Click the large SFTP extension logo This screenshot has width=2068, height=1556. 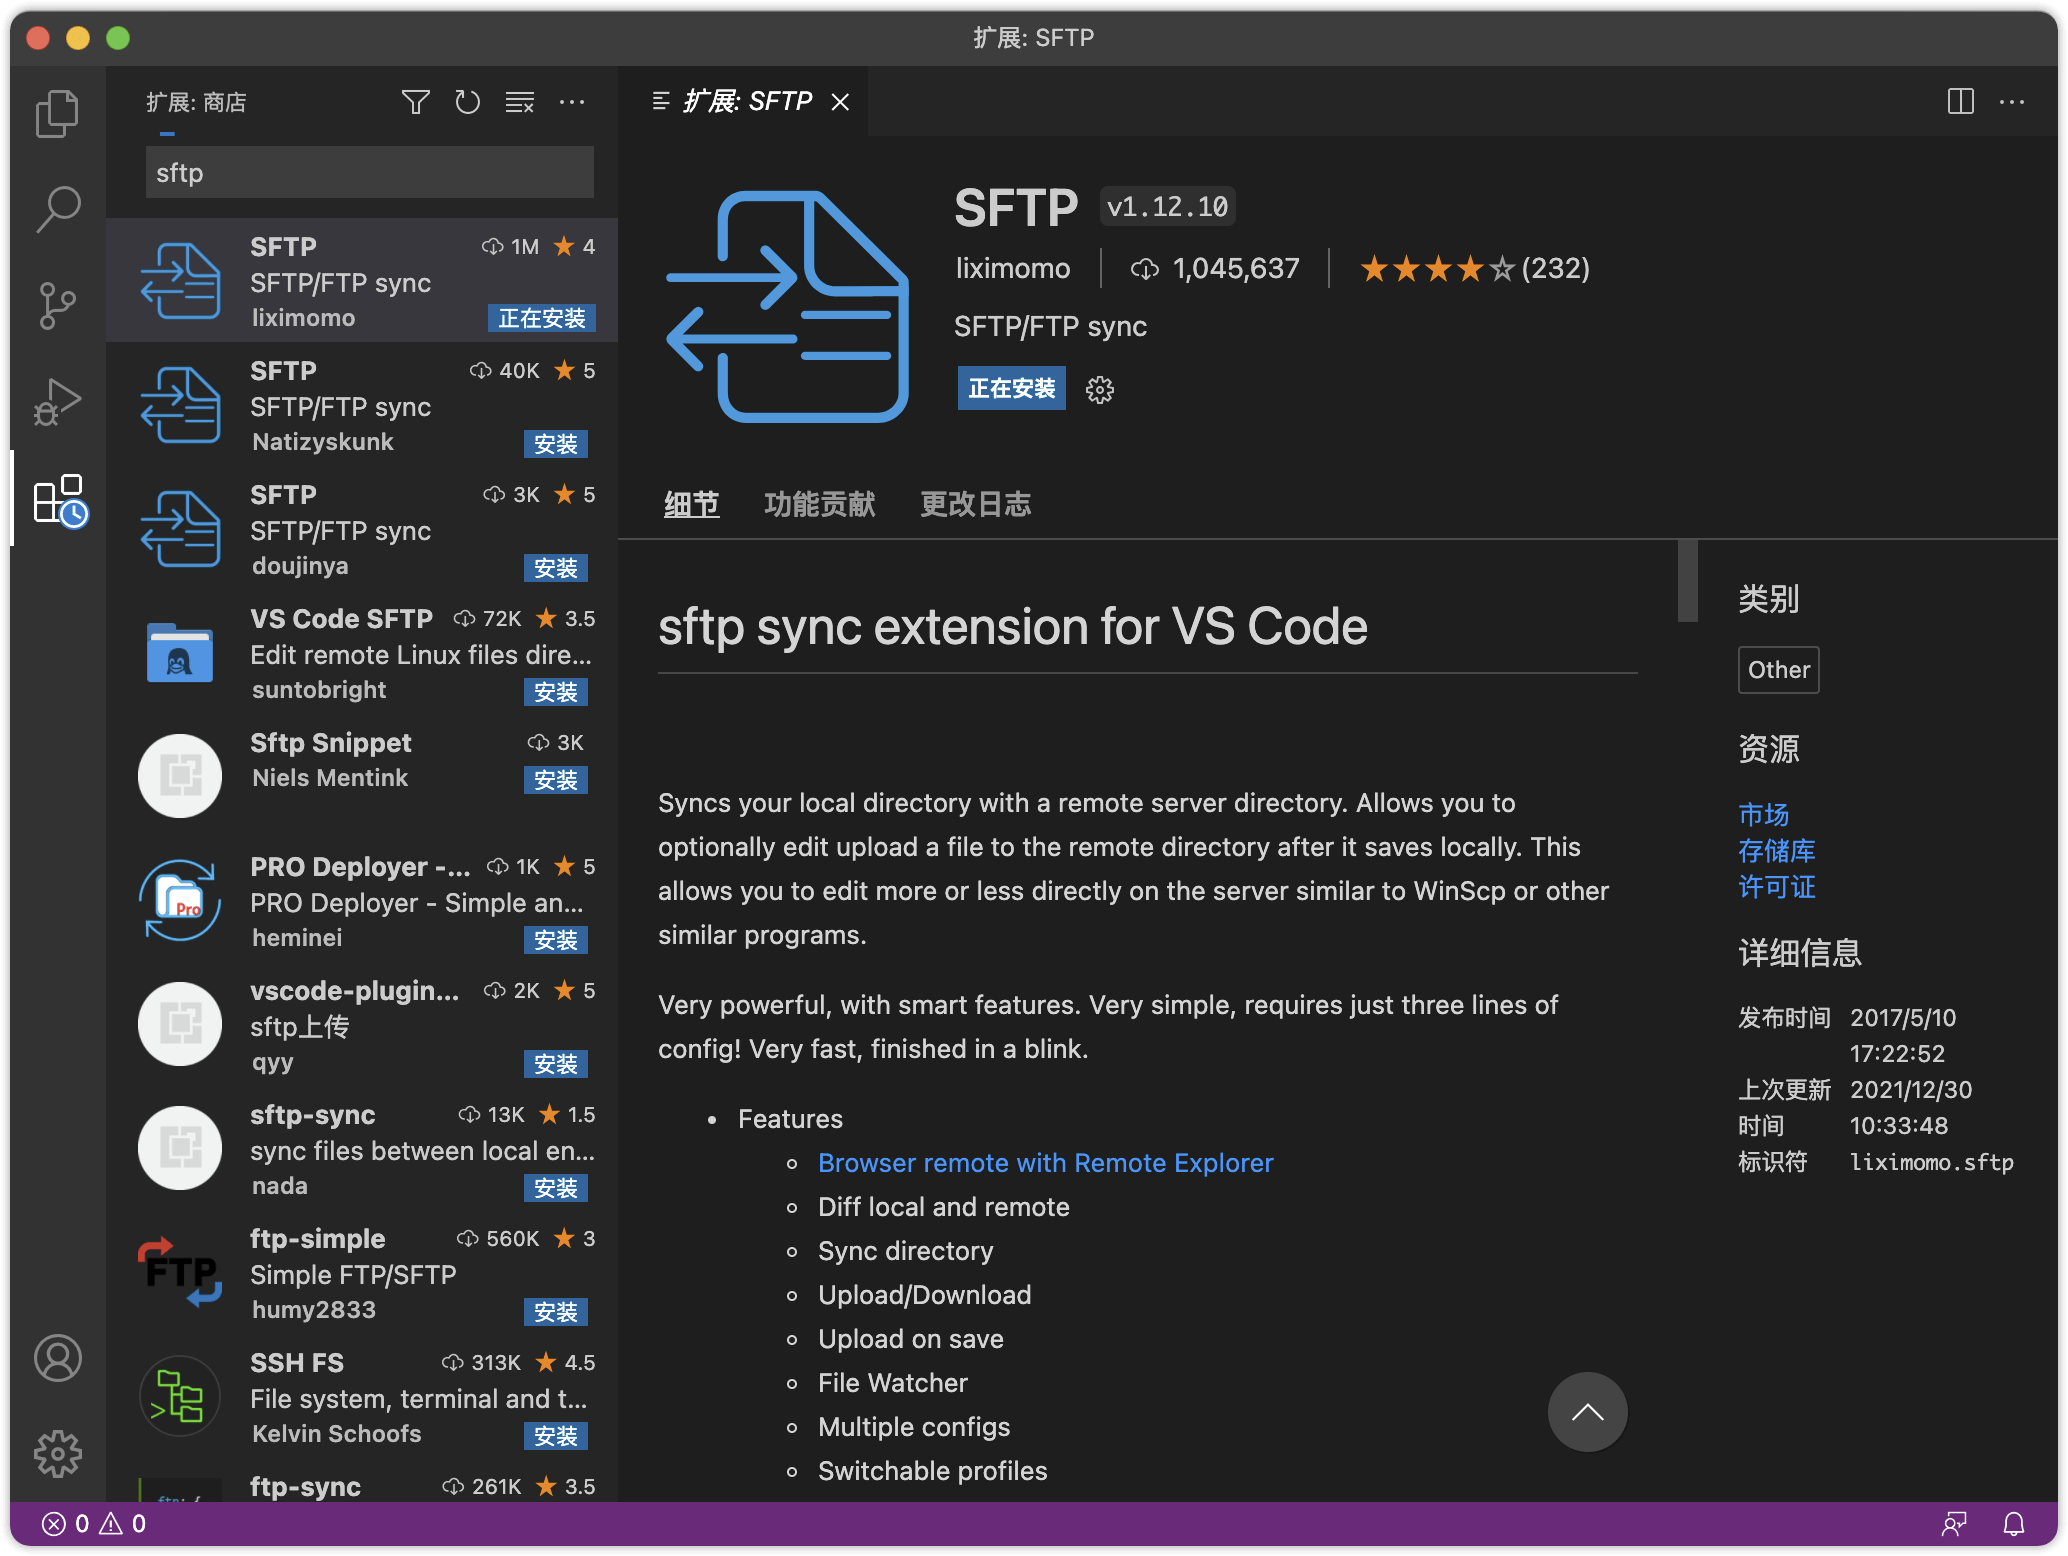[x=787, y=306]
